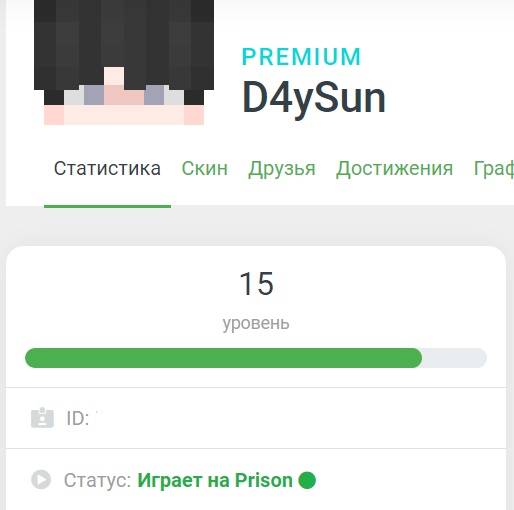
Task: Click the play icon beside Статус
Action: pyautogui.click(x=41, y=480)
